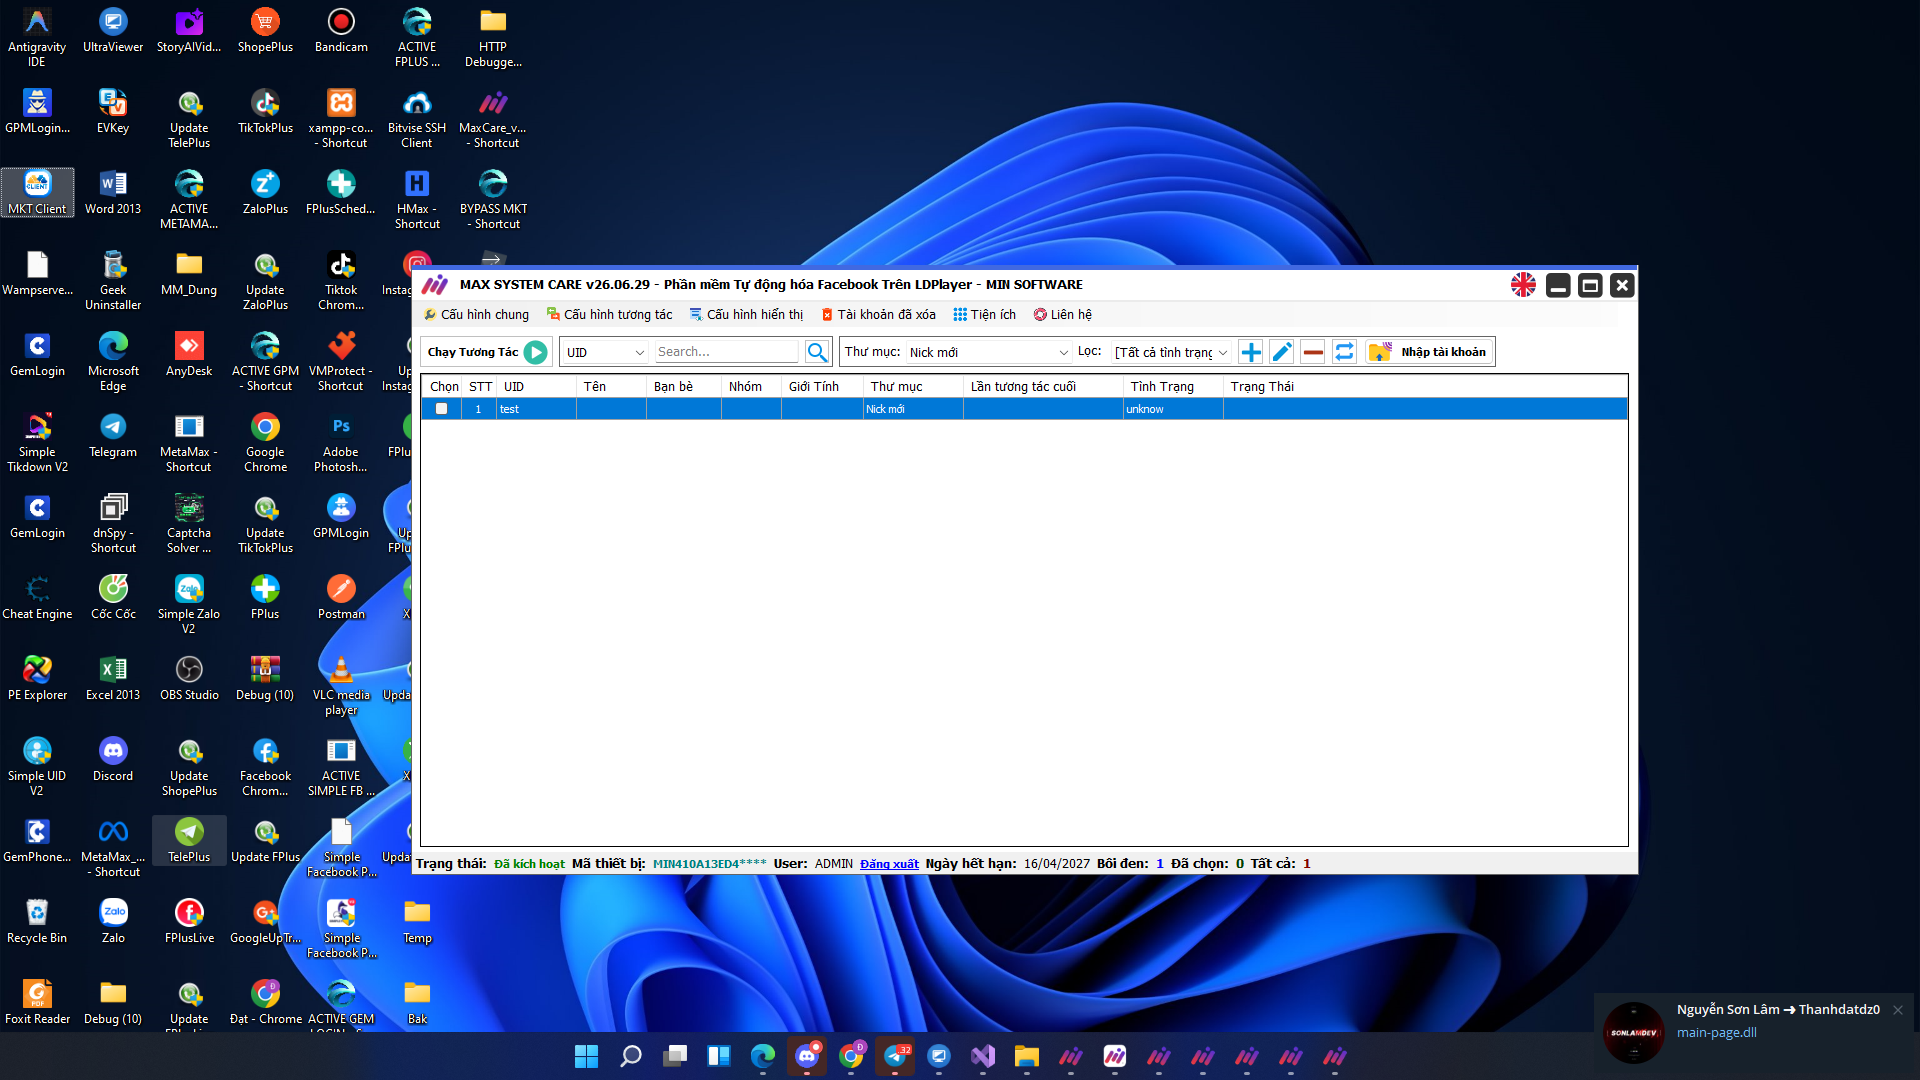Open Visual Studio from taskbar
The image size is (1920, 1080).
click(x=983, y=1056)
